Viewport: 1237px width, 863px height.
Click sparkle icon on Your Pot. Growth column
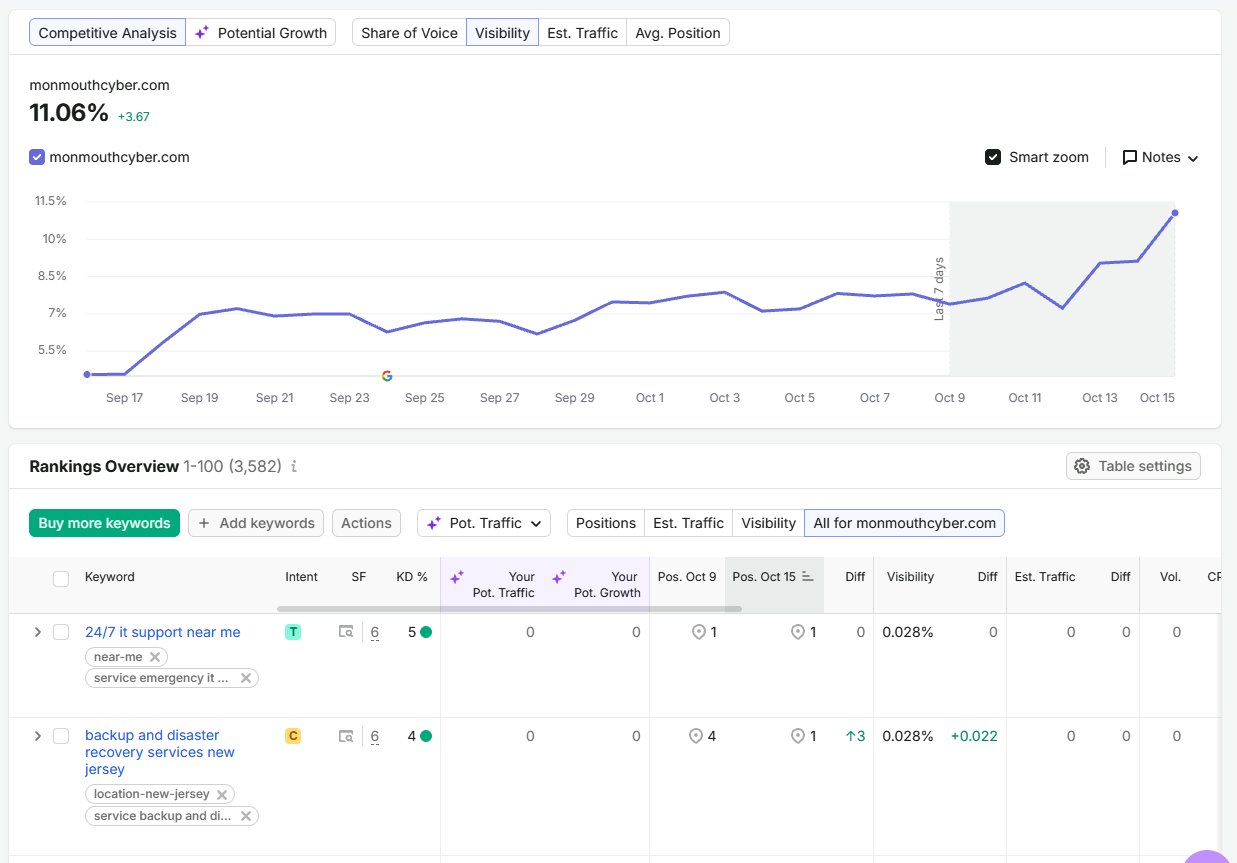click(x=559, y=577)
